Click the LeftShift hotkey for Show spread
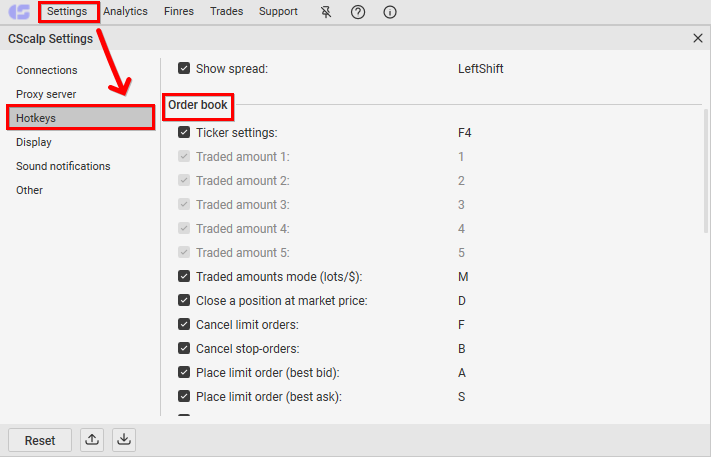 click(480, 69)
